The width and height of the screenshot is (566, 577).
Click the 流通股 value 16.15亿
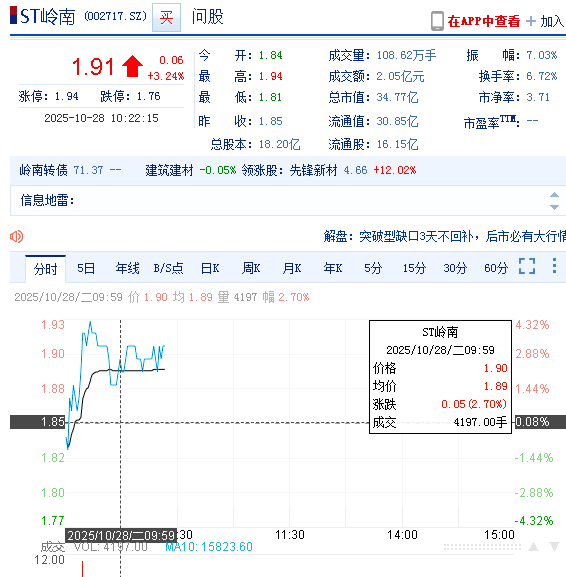click(397, 144)
